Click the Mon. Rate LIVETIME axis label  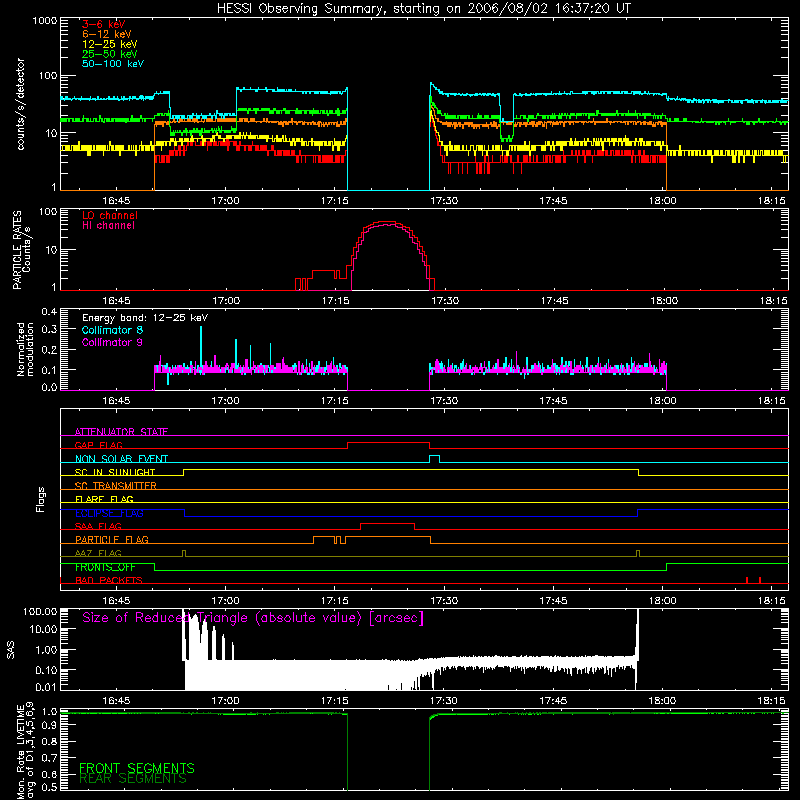tap(25, 750)
